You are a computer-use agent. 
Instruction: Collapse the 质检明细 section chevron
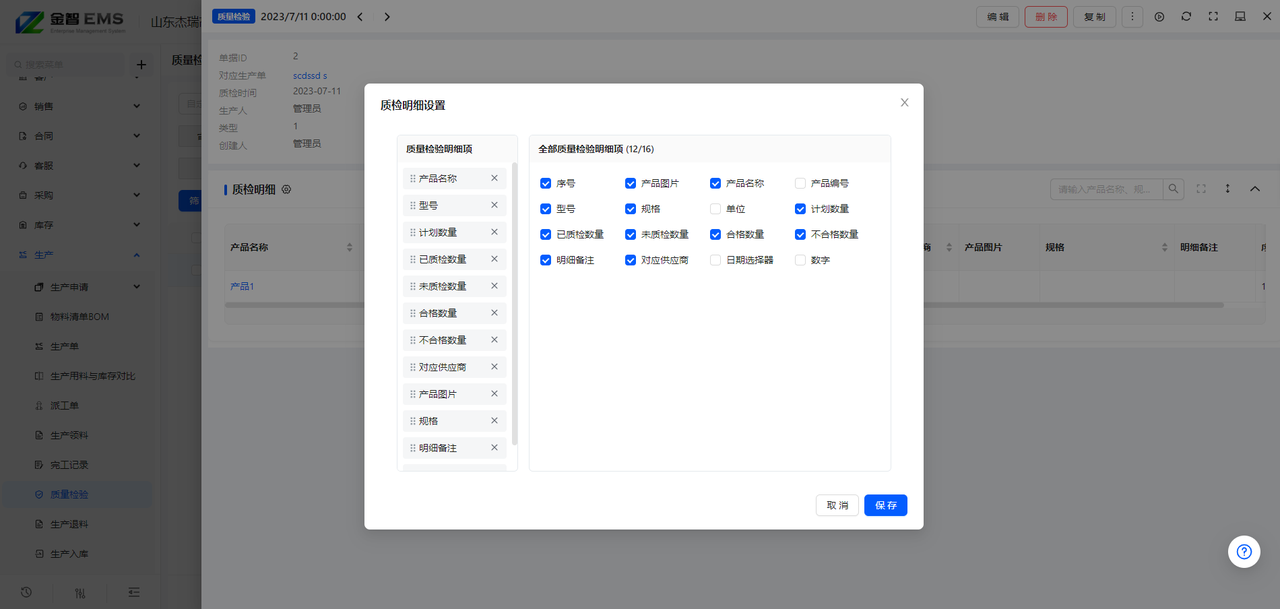coord(1255,189)
